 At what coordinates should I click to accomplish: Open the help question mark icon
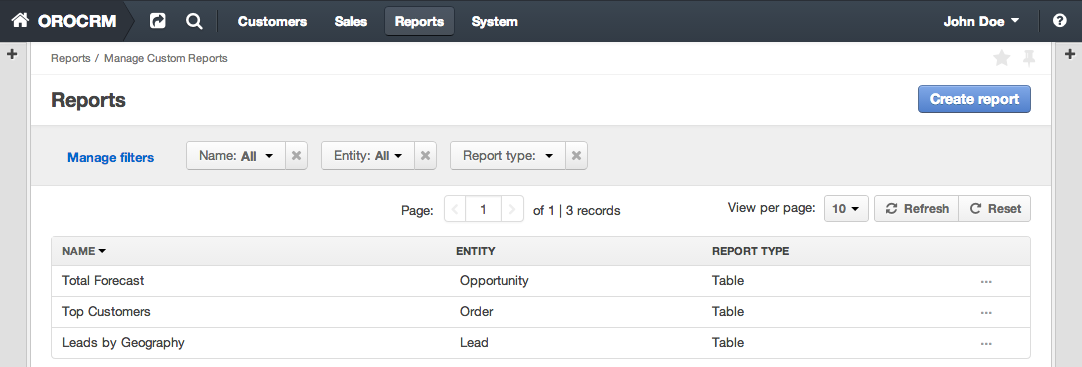(1060, 21)
